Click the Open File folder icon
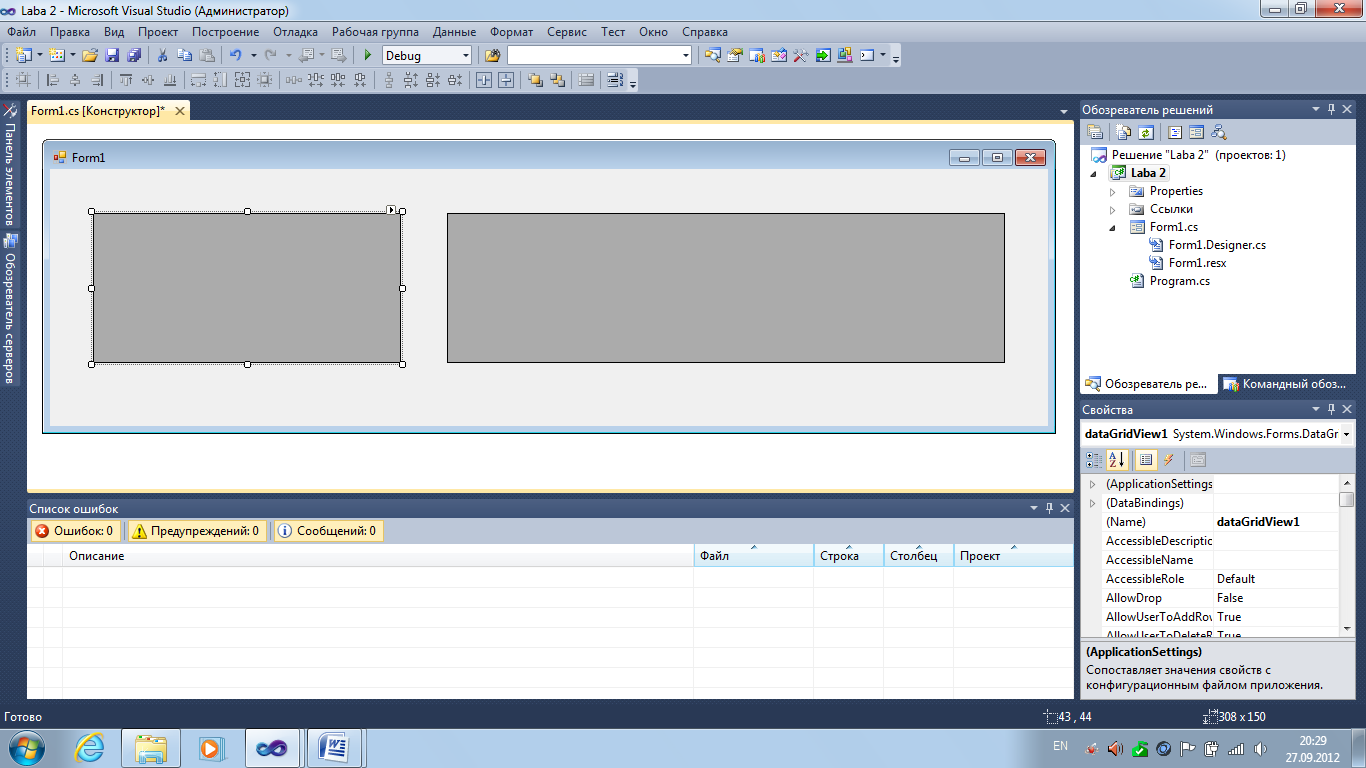 90,56
